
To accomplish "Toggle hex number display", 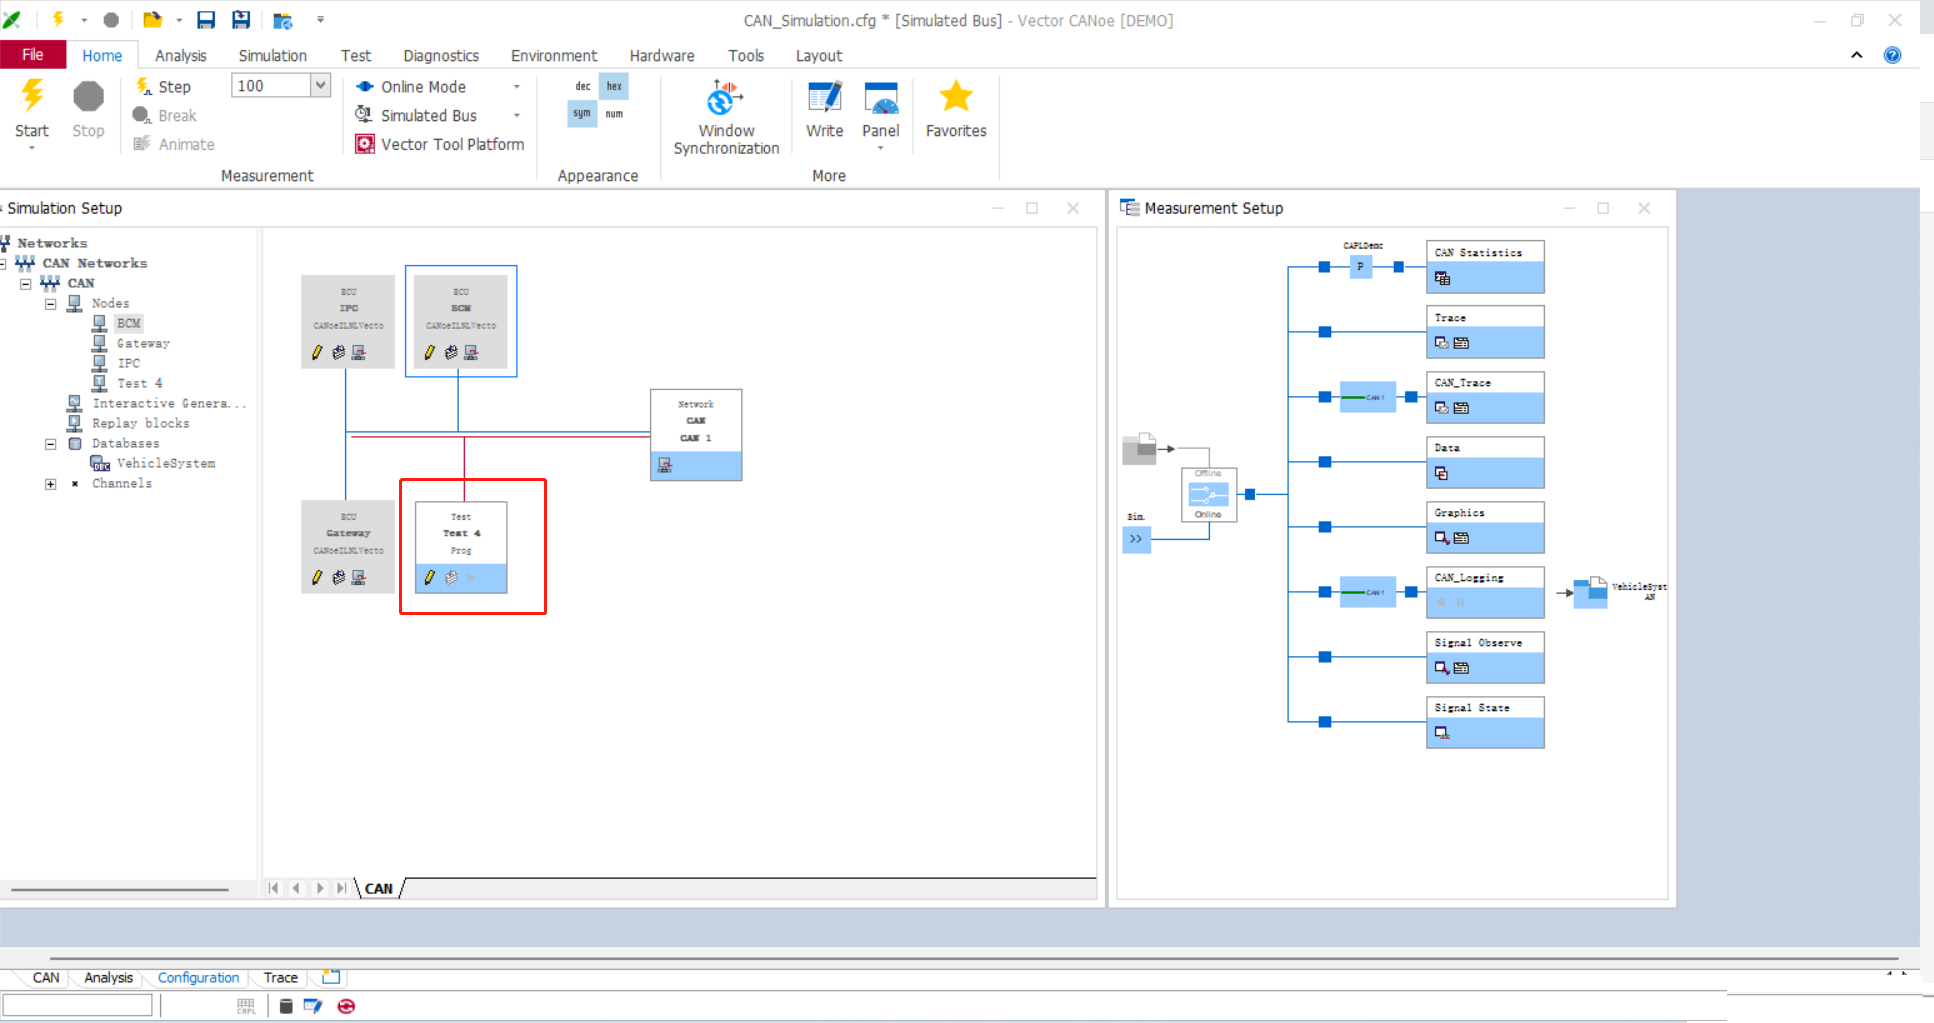I will (614, 87).
